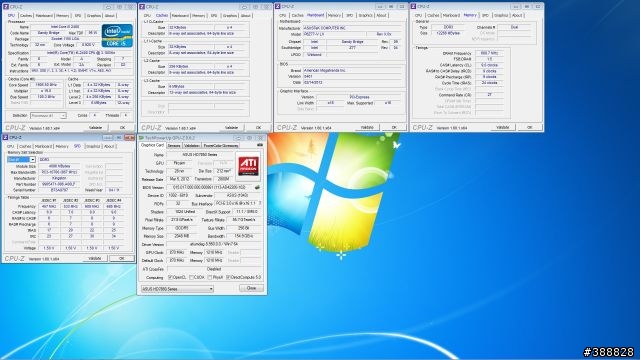Click Validate in the CPU-Z SPD window
Image resolution: width=640 pixels, height=360 pixels.
(x=95, y=258)
